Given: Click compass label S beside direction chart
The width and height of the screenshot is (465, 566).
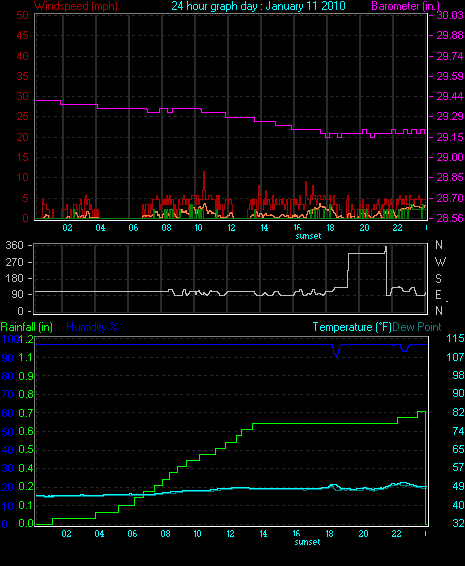Looking at the screenshot, I should point(438,279).
